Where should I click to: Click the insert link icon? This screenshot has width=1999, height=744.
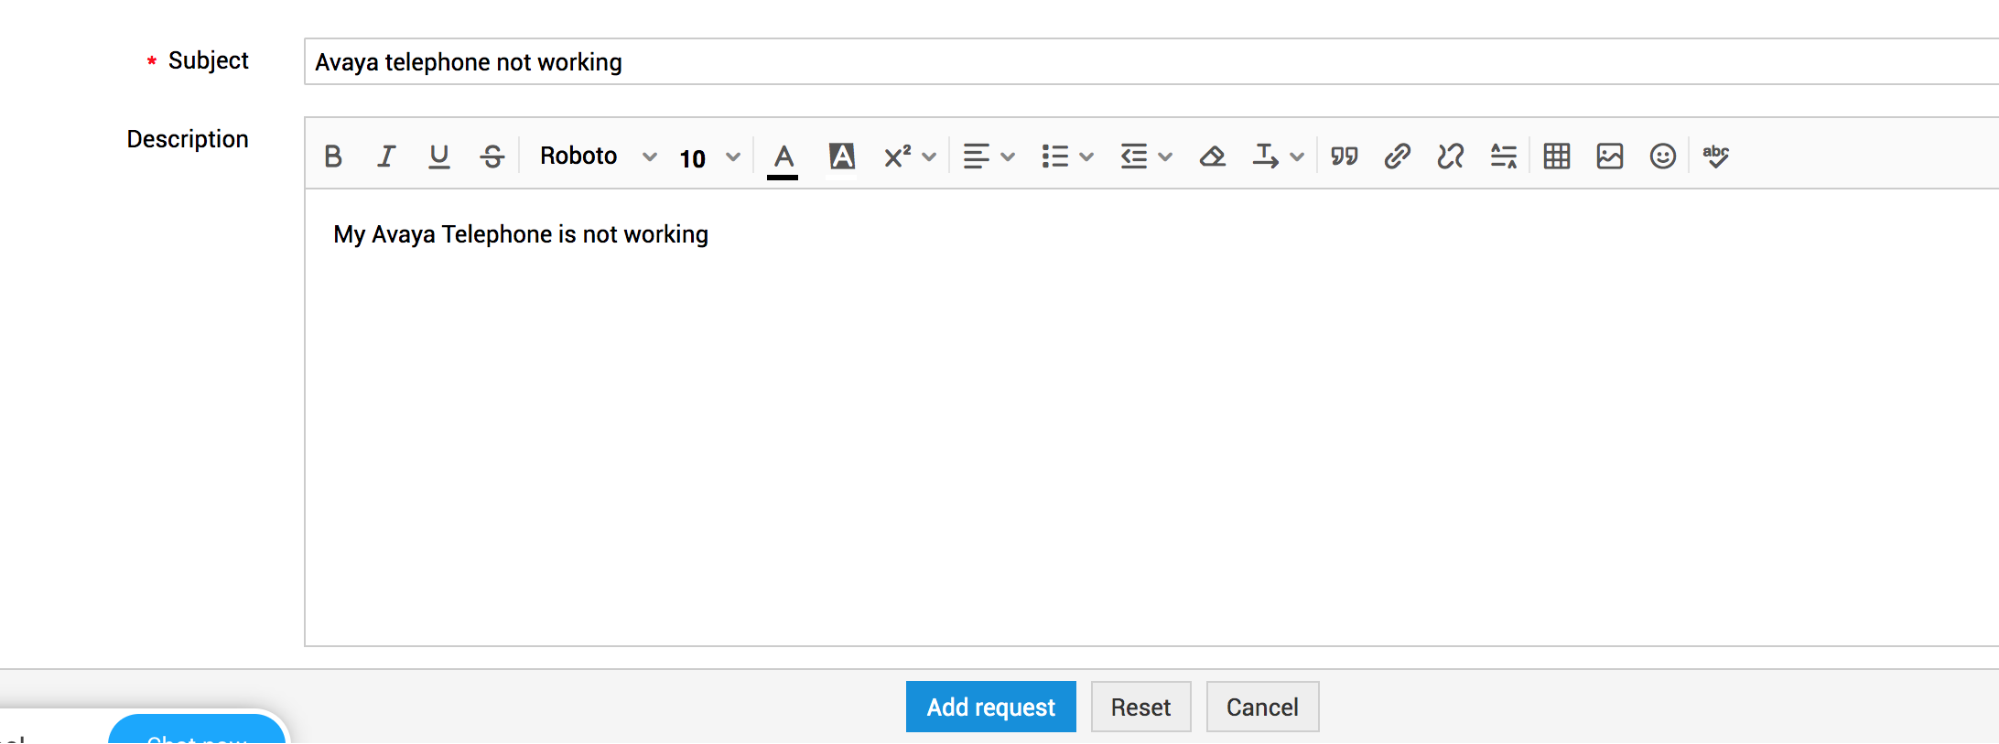1397,156
